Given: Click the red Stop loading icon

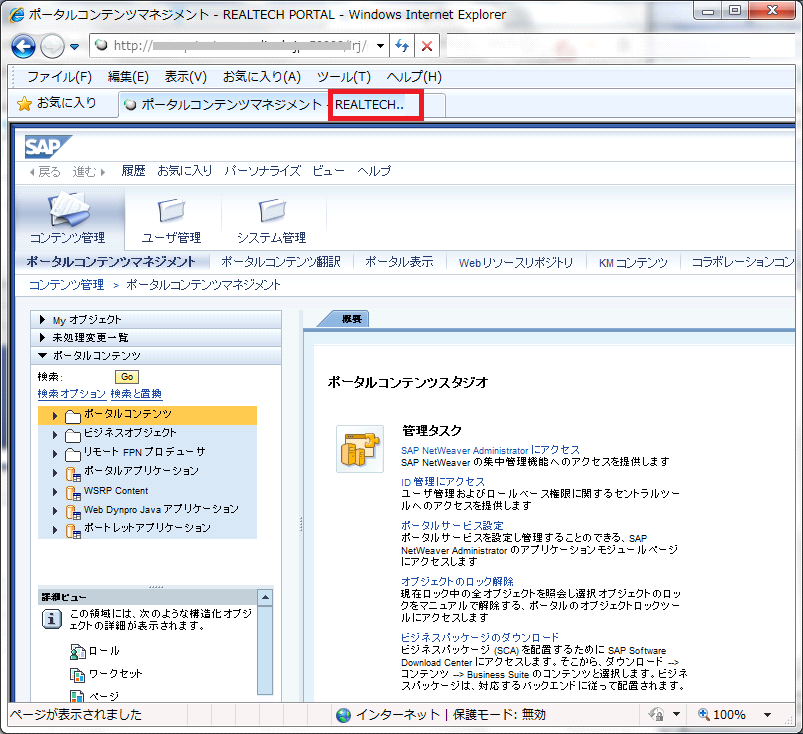Looking at the screenshot, I should [427, 46].
